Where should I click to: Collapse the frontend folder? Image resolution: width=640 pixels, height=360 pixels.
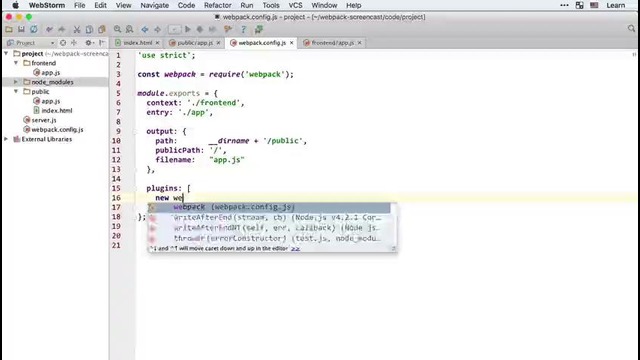point(16,63)
